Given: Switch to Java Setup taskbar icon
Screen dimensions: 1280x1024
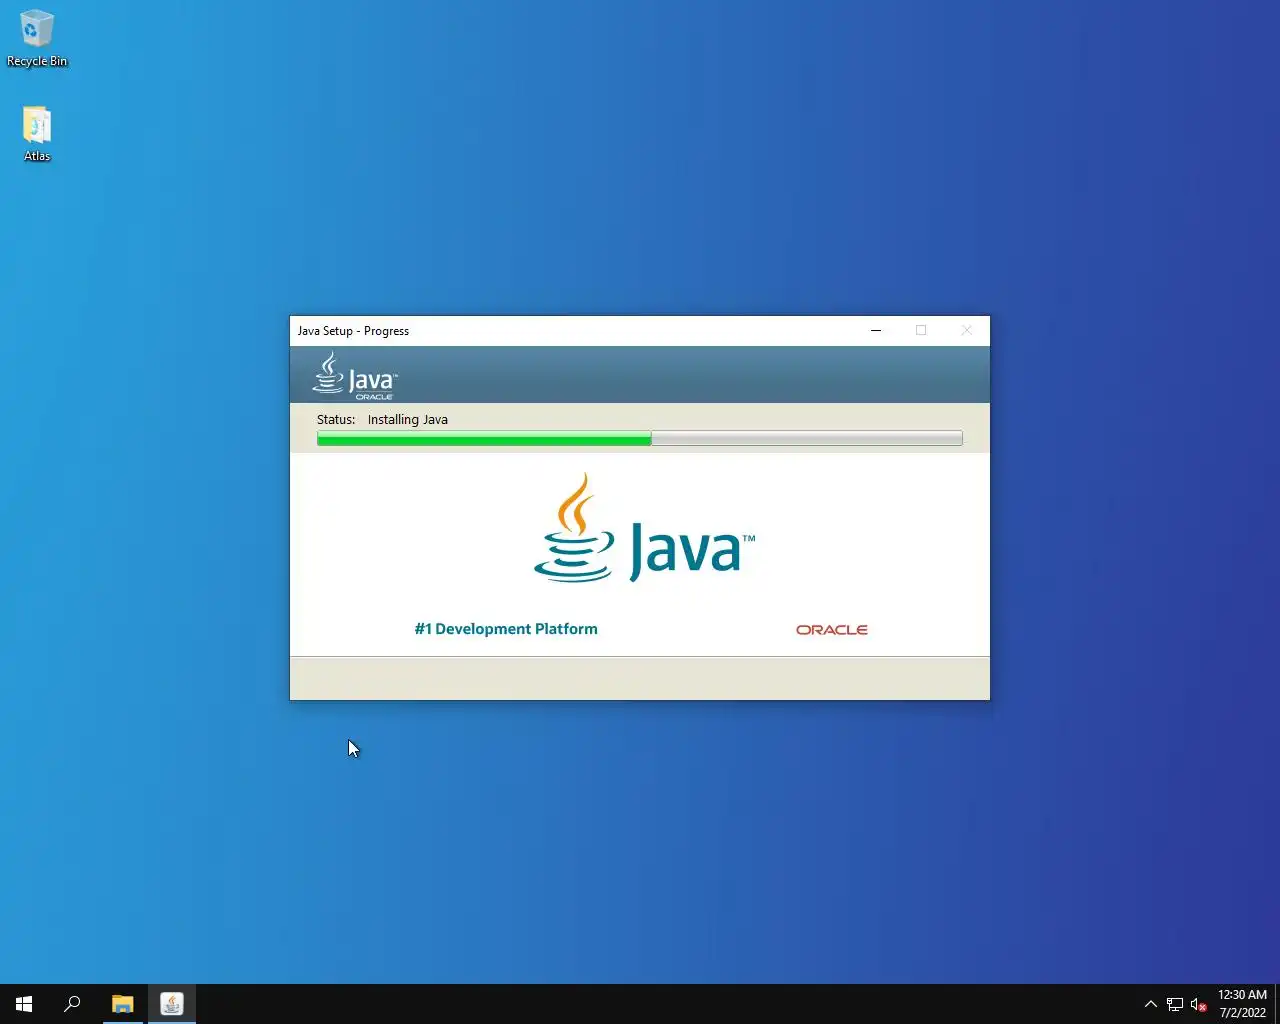Looking at the screenshot, I should 172,1004.
